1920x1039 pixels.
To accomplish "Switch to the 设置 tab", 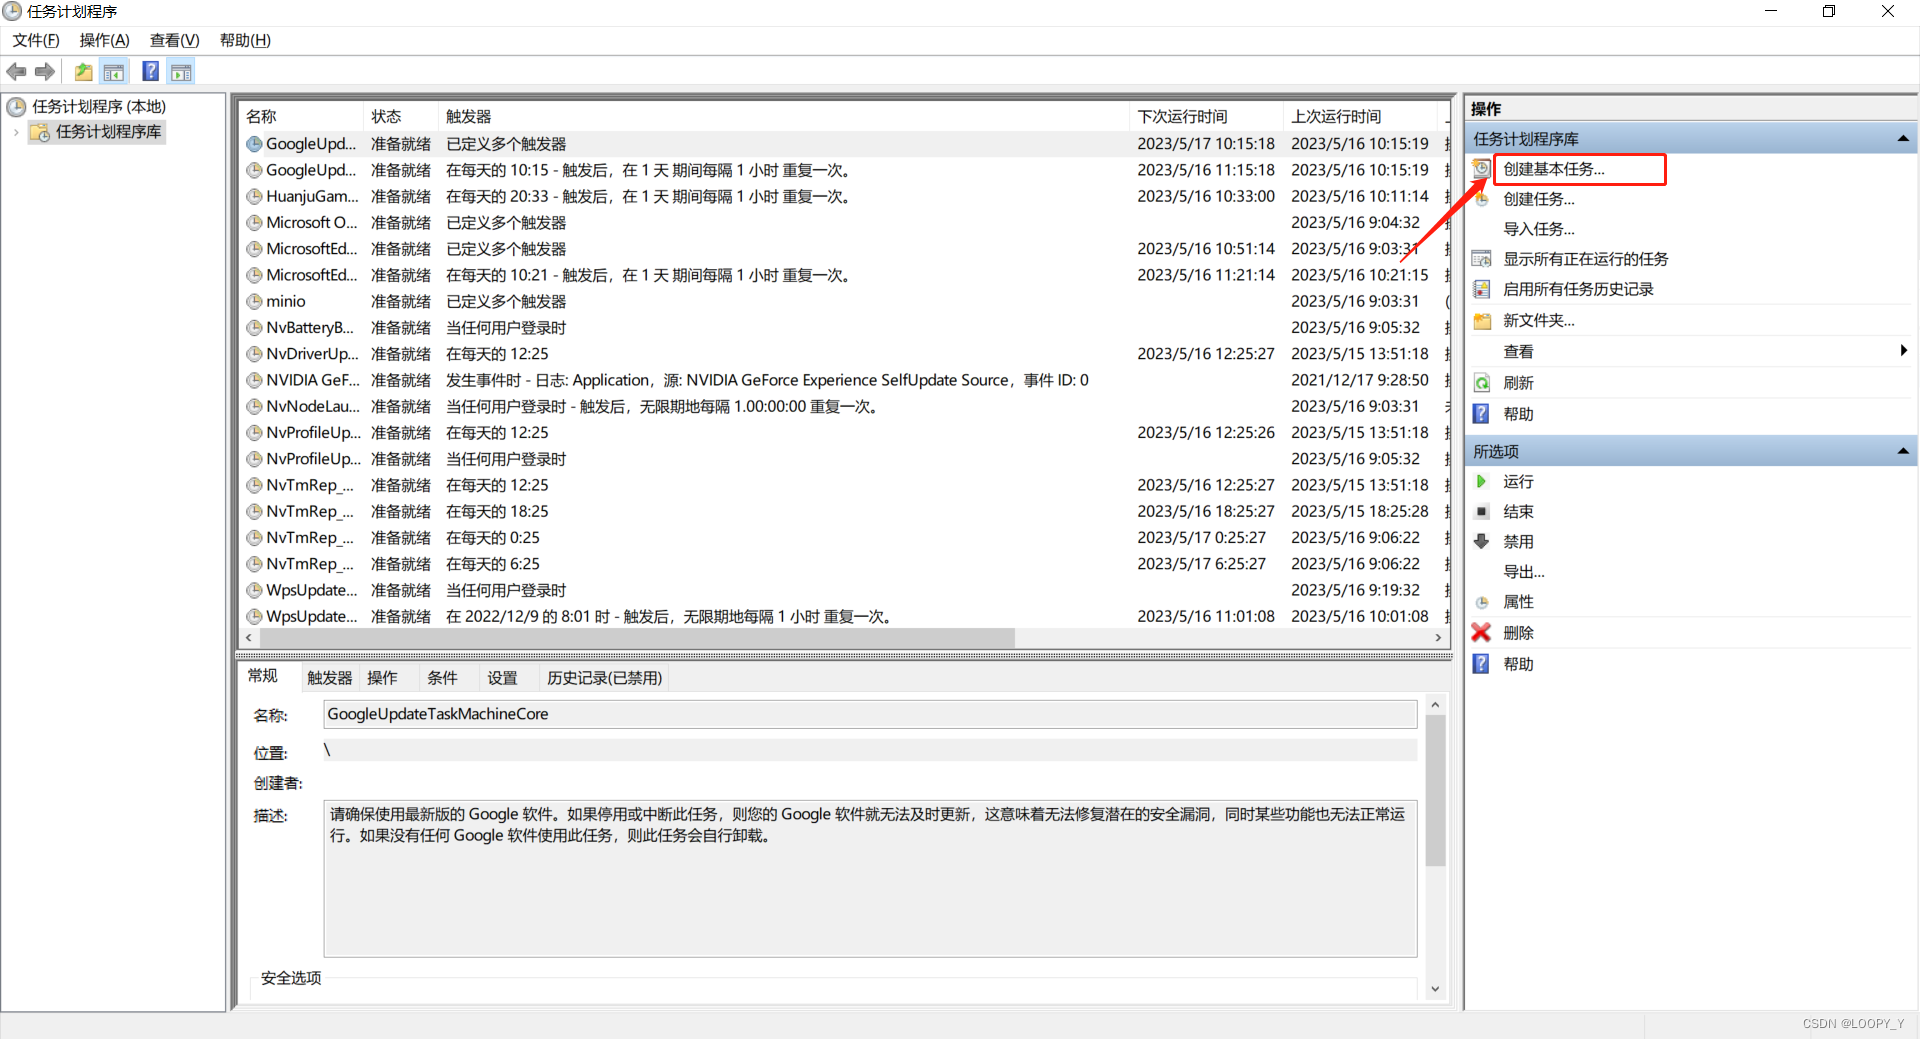I will 502,678.
